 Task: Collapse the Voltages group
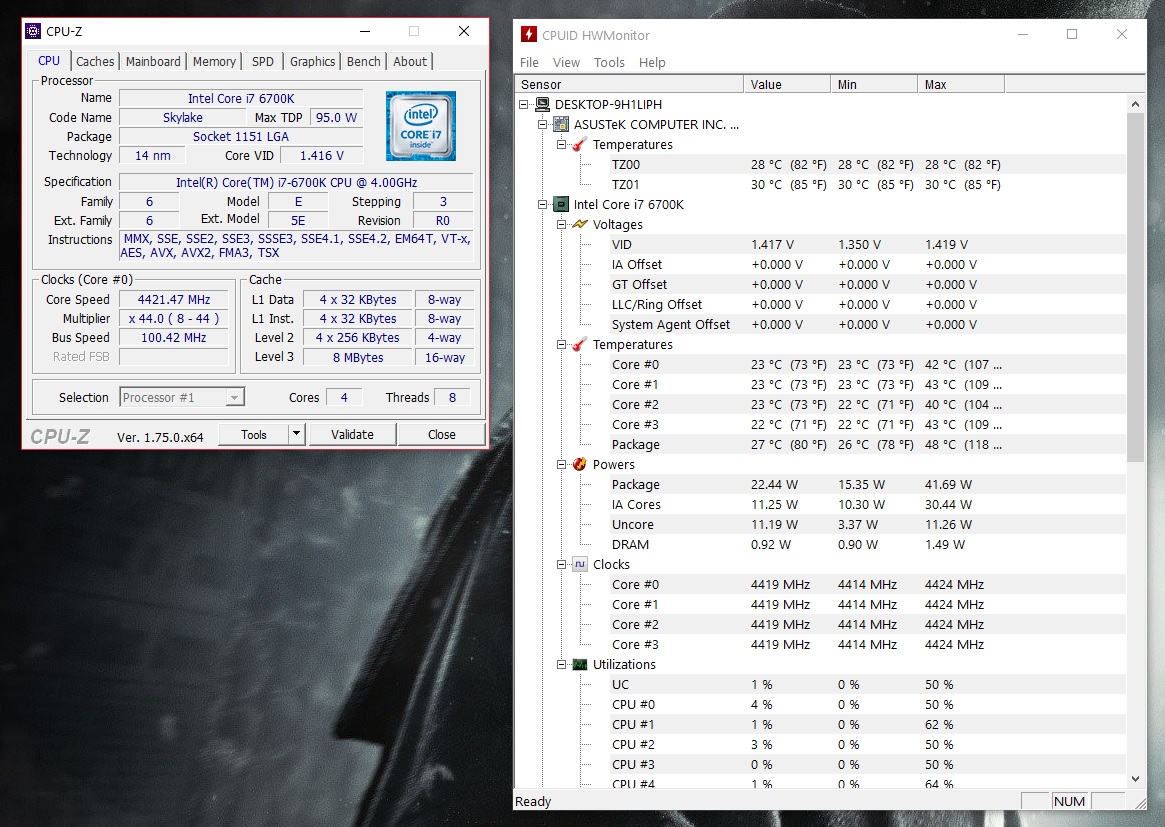pyautogui.click(x=562, y=224)
